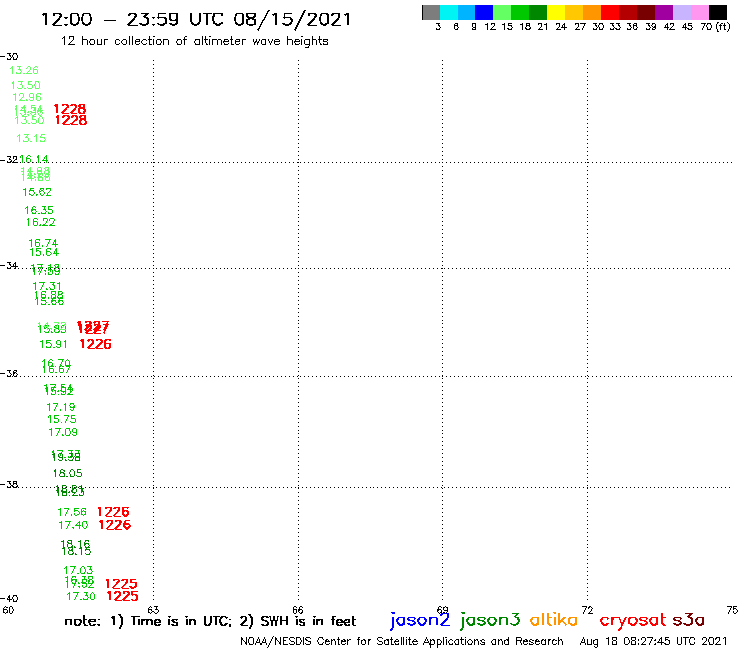Click the -38 latitude axis label
Viewport: 740px width, 650px height.
(x=9, y=485)
